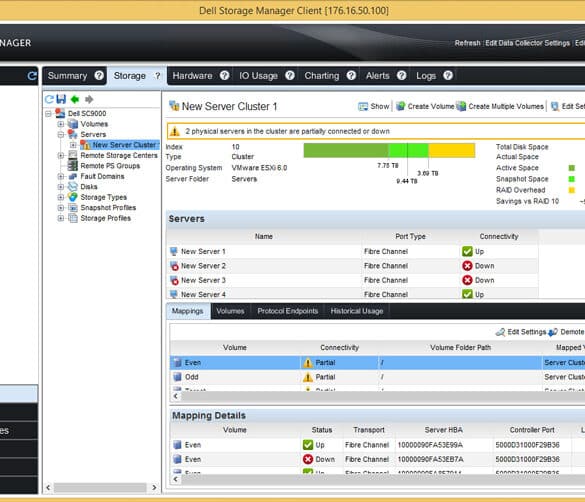
Task: Switch to the Volumes sub-tab
Action: (230, 311)
